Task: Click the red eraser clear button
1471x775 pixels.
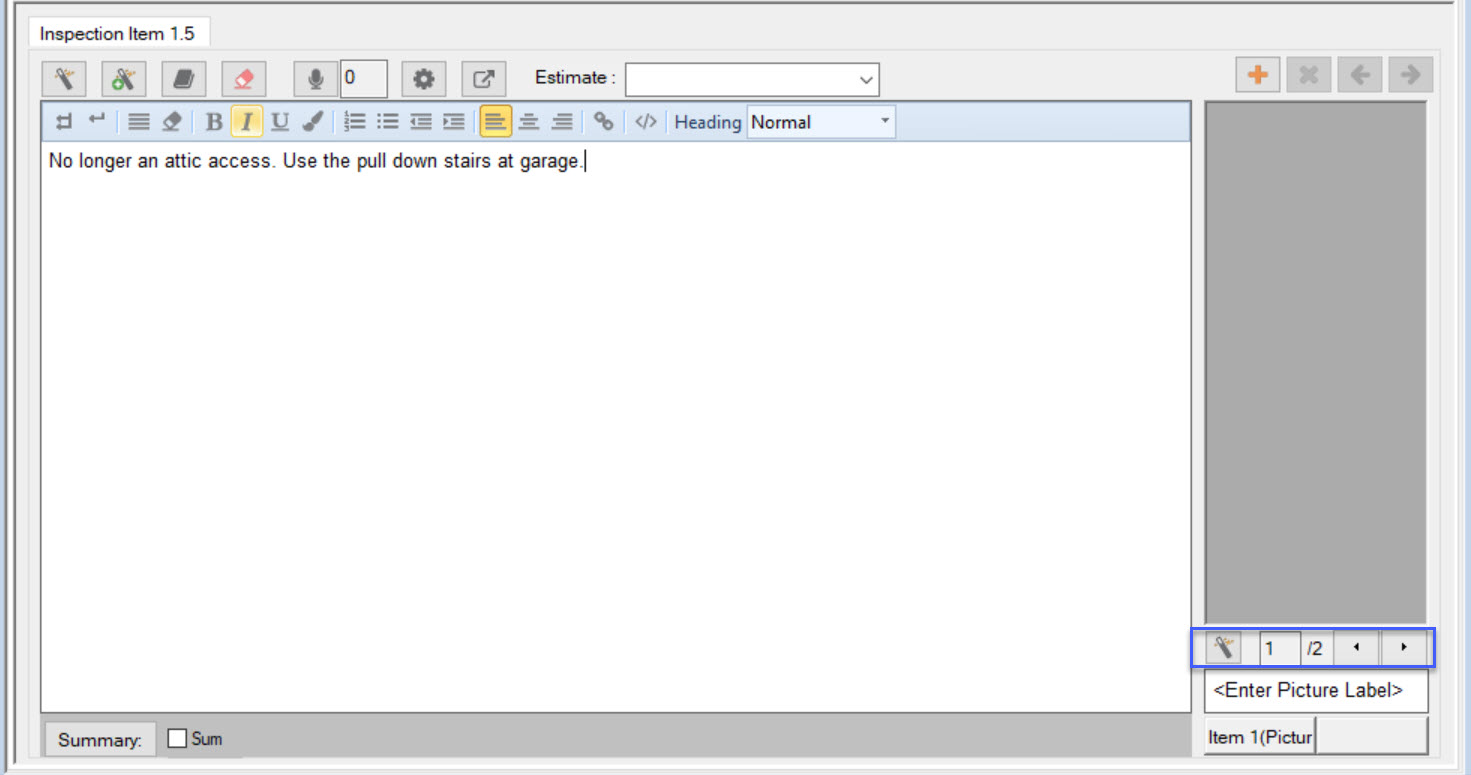Action: coord(243,79)
